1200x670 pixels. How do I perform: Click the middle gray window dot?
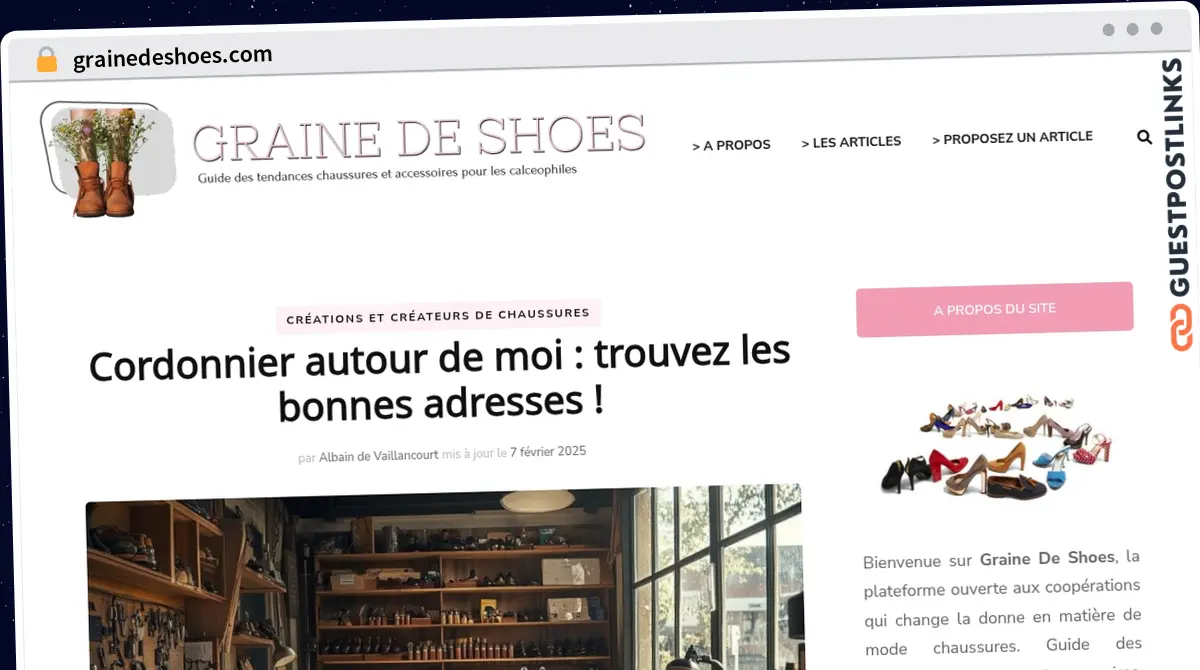click(x=1133, y=30)
